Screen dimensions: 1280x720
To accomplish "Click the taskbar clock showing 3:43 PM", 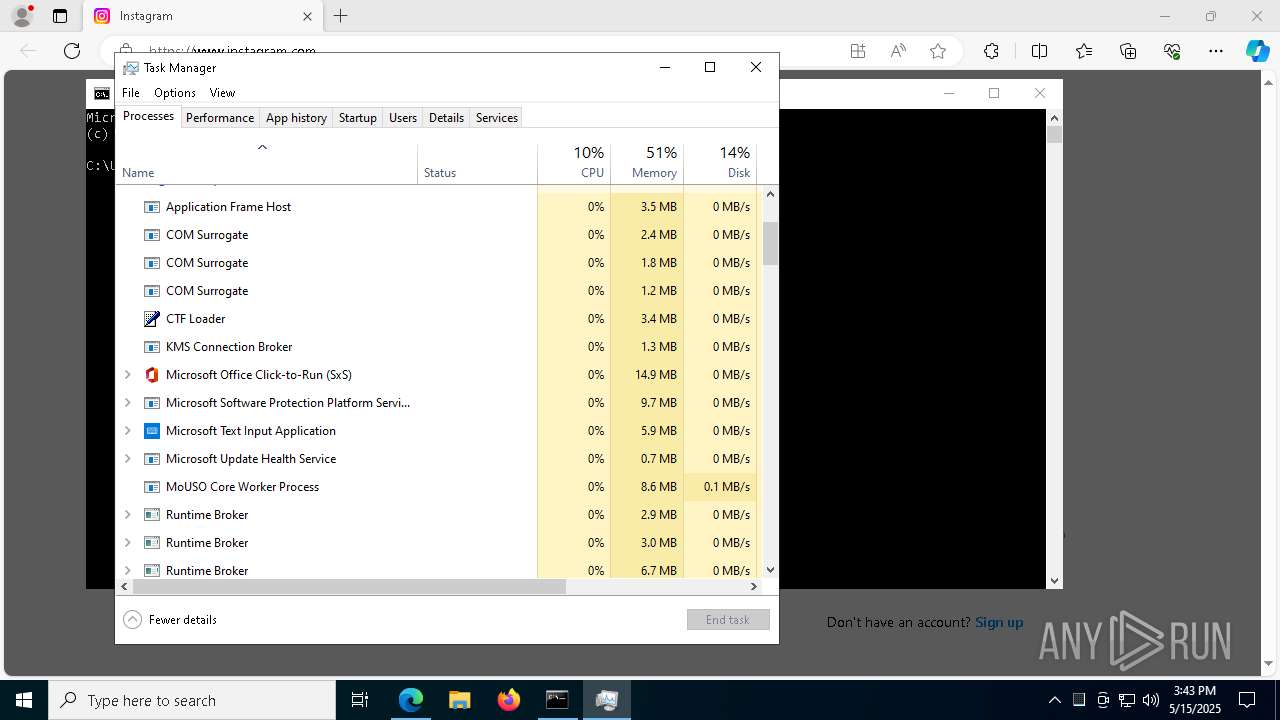I will pyautogui.click(x=1196, y=700).
